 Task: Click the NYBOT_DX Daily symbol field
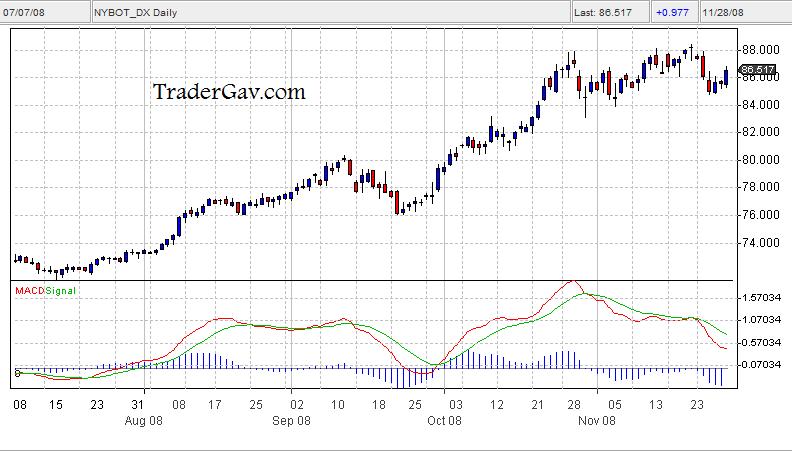point(330,12)
